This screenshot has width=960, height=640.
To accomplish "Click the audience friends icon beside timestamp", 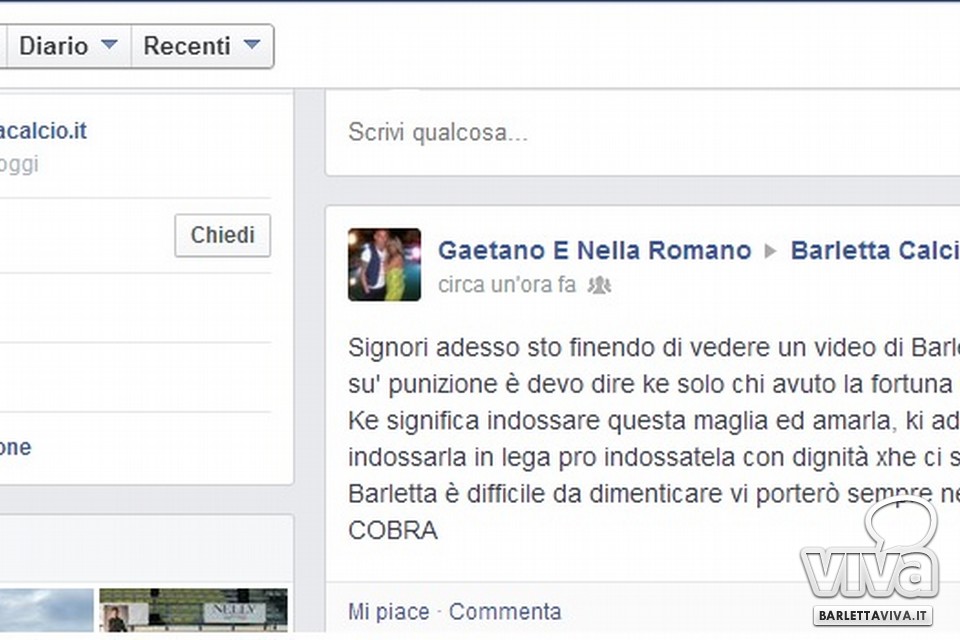I will point(599,285).
